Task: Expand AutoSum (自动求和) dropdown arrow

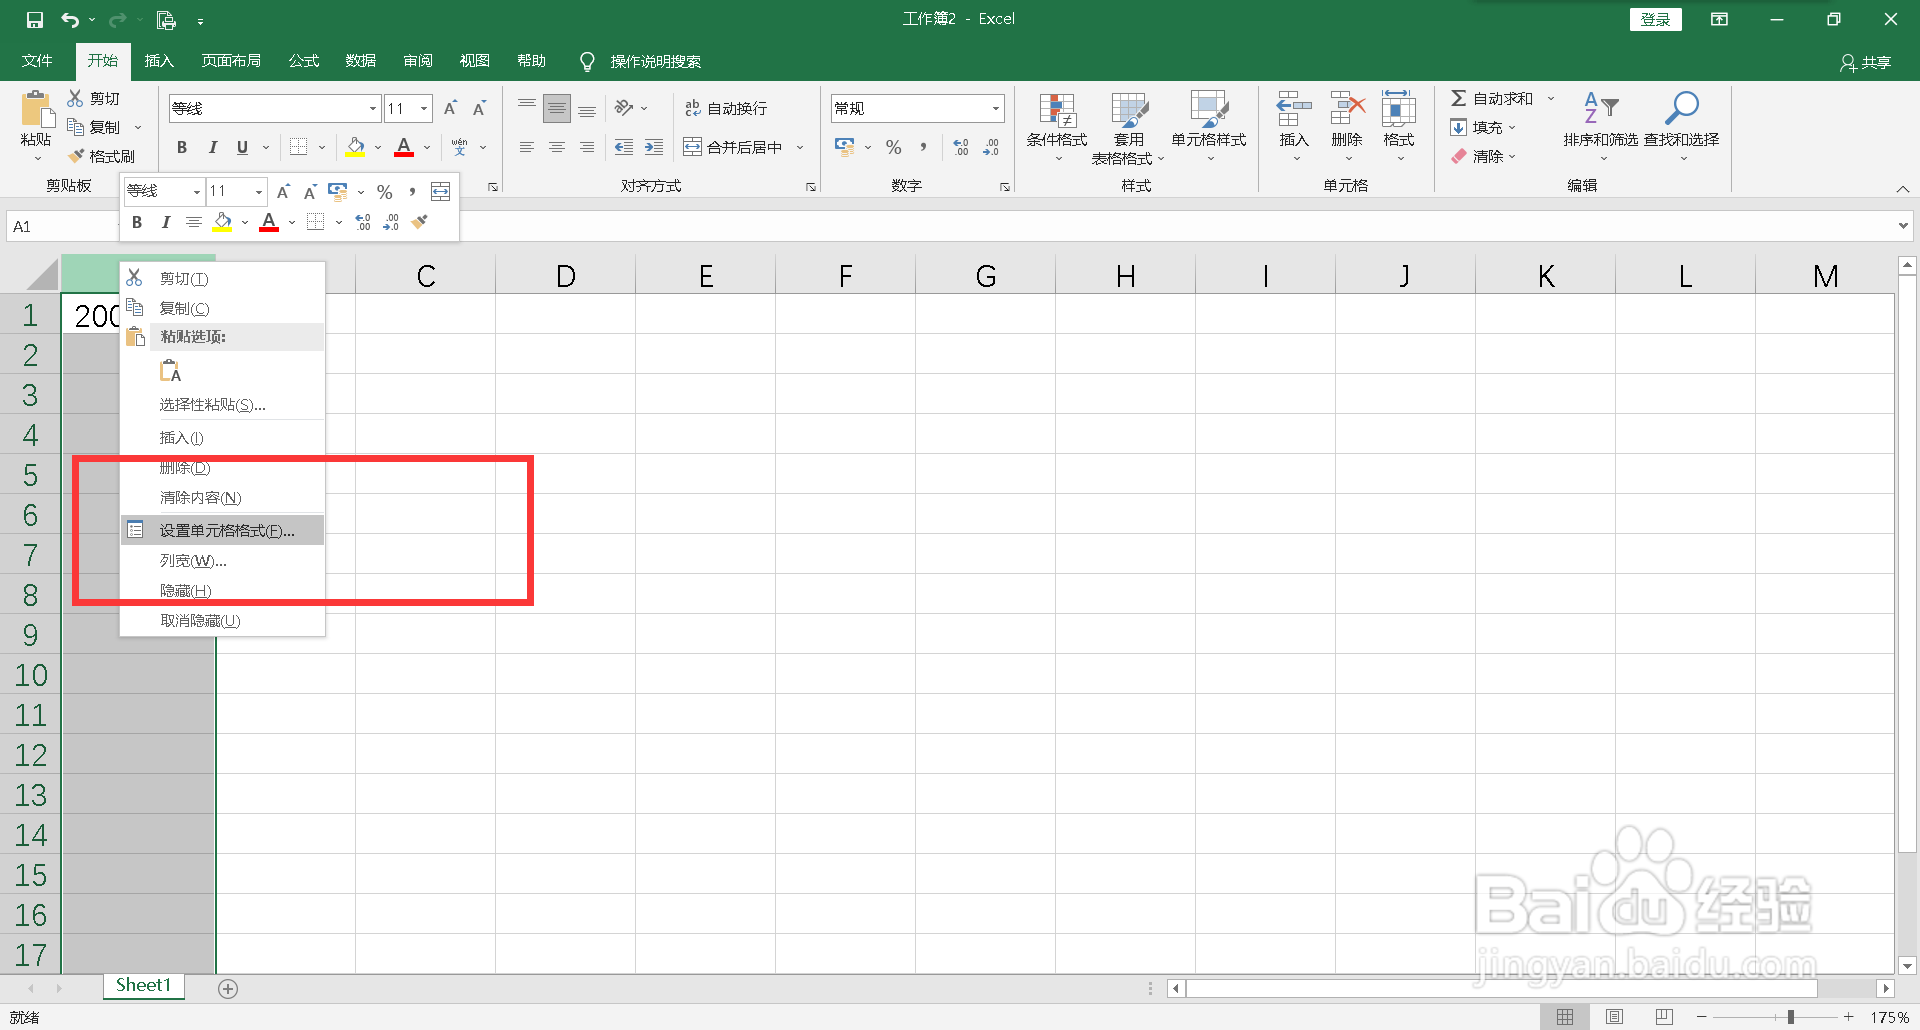Action: [1551, 98]
